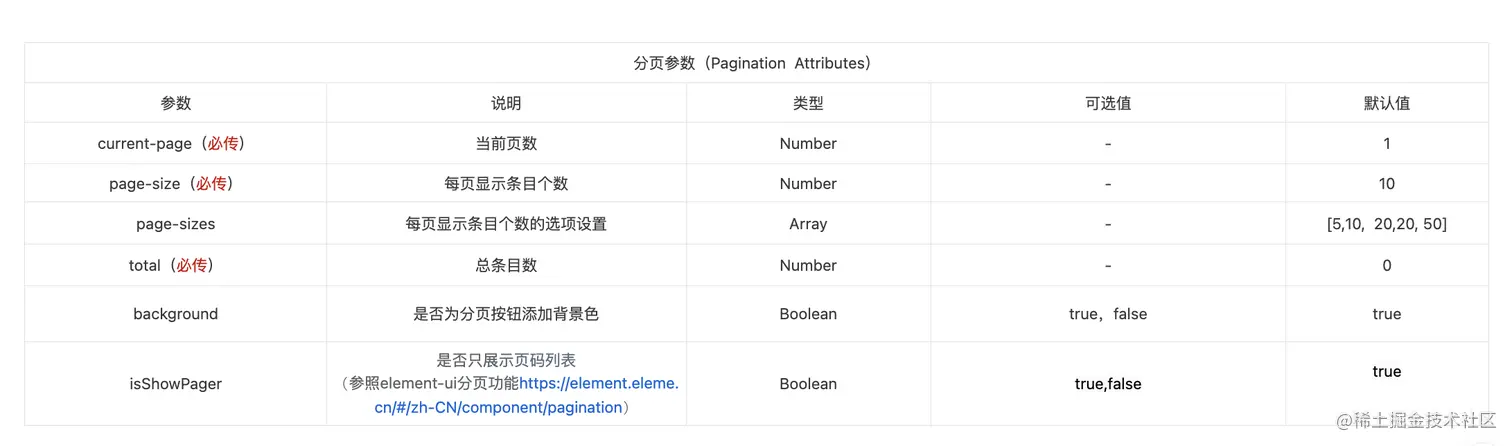This screenshot has width=1512, height=446.
Task: Select the isShowPager parameter cell
Action: [x=176, y=384]
